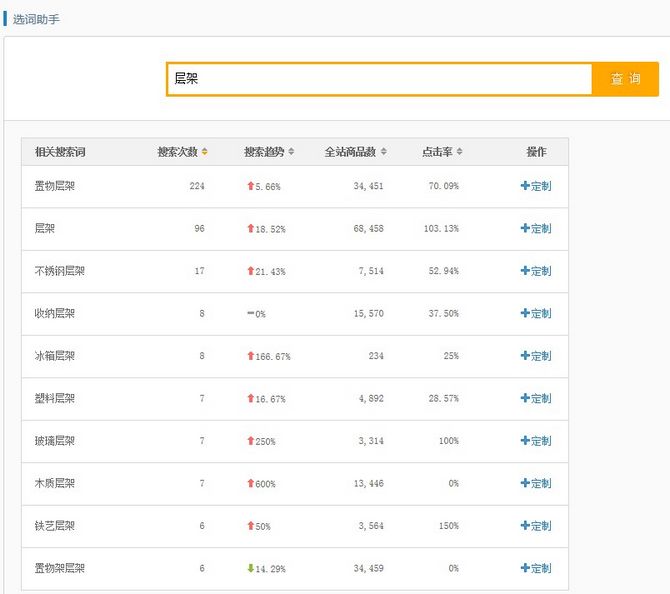Add 定制 for 层架 row
The image size is (670, 594).
coord(536,228)
